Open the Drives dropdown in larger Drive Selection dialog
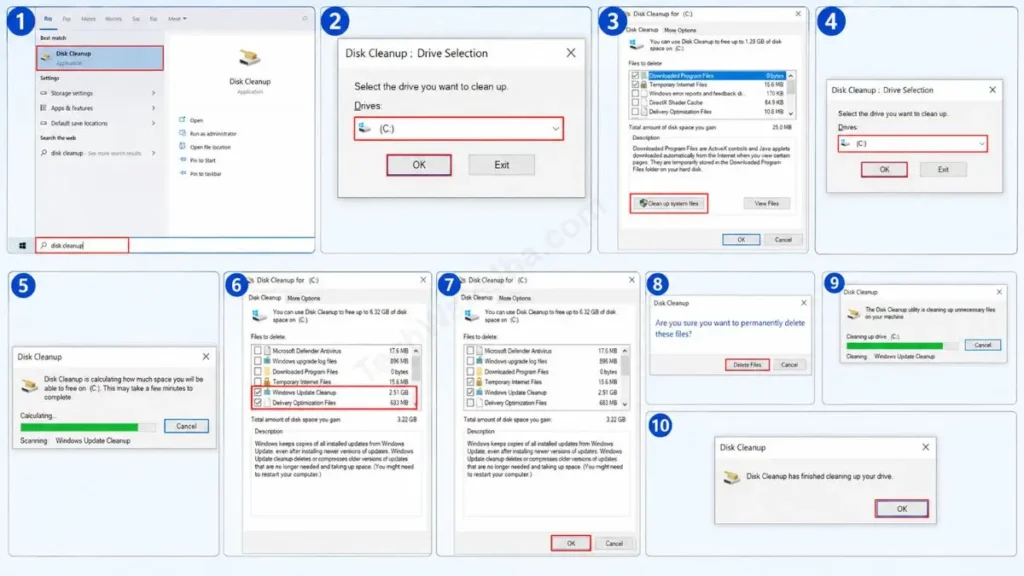This screenshot has width=1024, height=576. click(555, 129)
